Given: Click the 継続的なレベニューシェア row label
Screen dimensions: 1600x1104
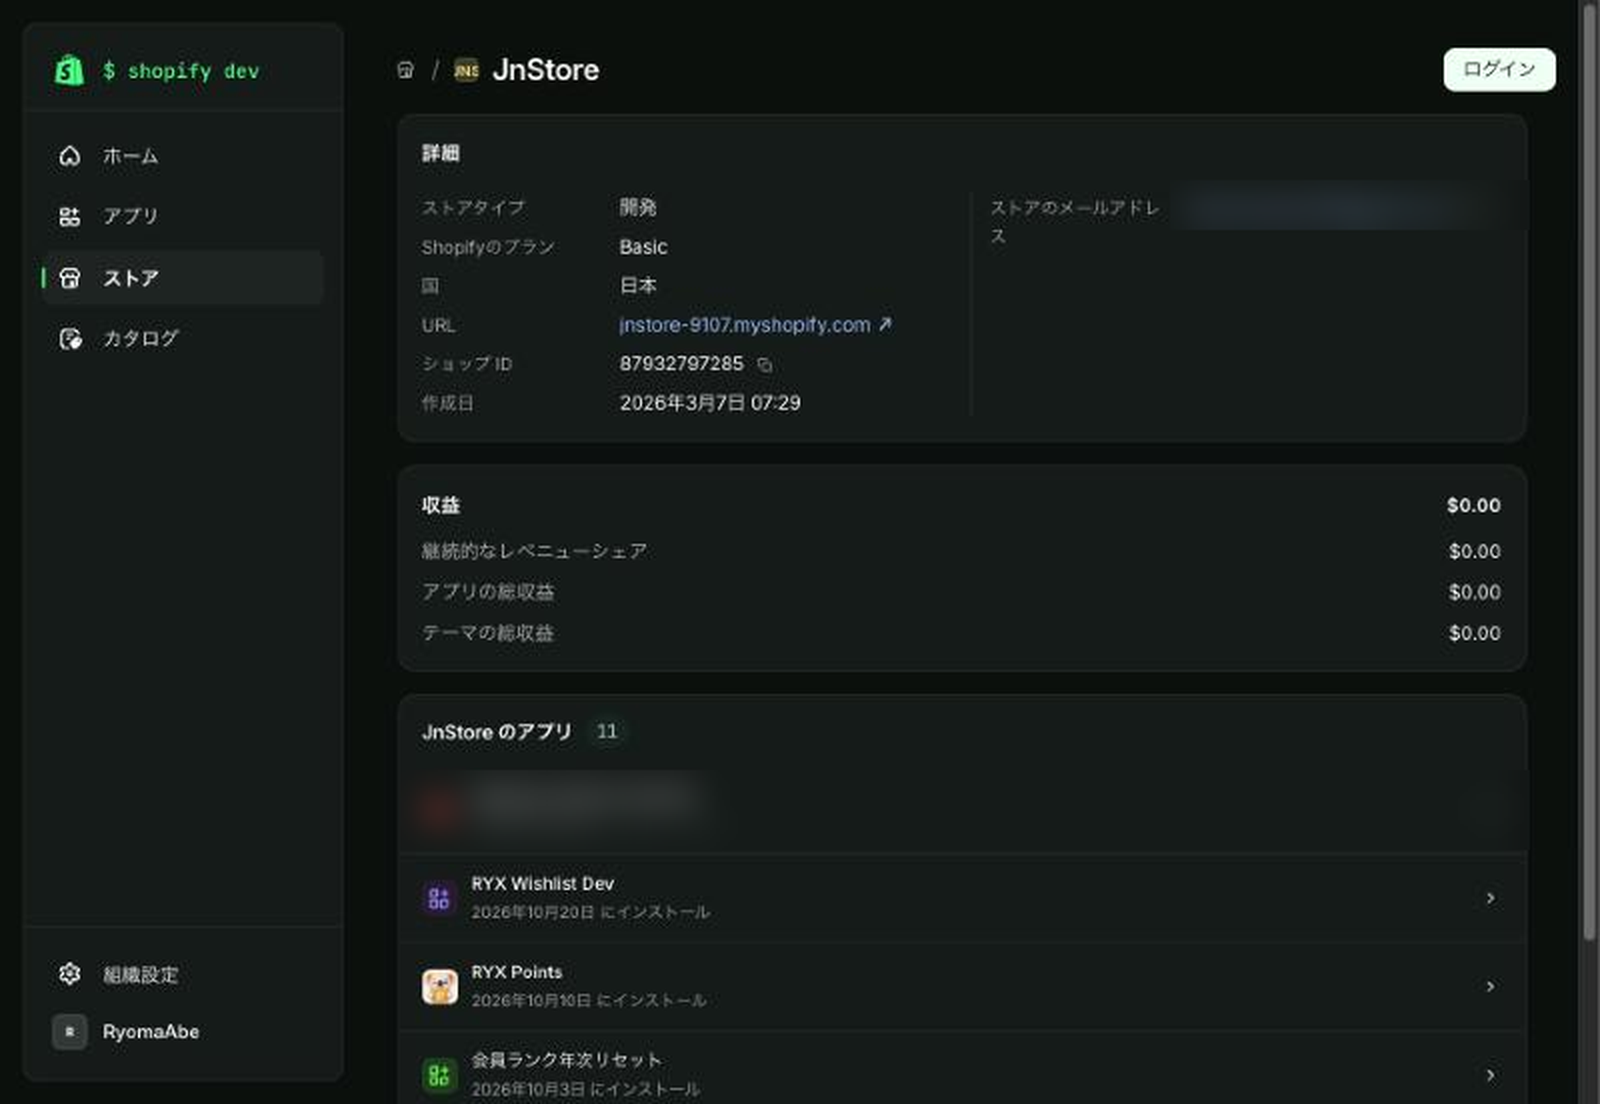Looking at the screenshot, I should point(534,551).
